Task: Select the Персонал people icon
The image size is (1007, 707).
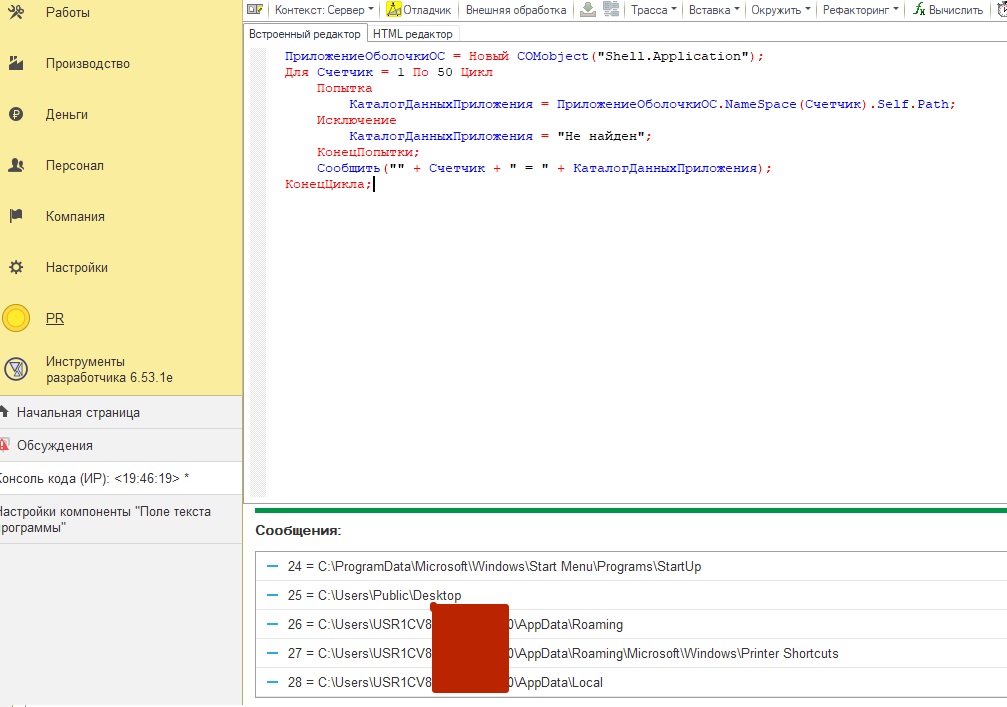Action: tap(16, 166)
